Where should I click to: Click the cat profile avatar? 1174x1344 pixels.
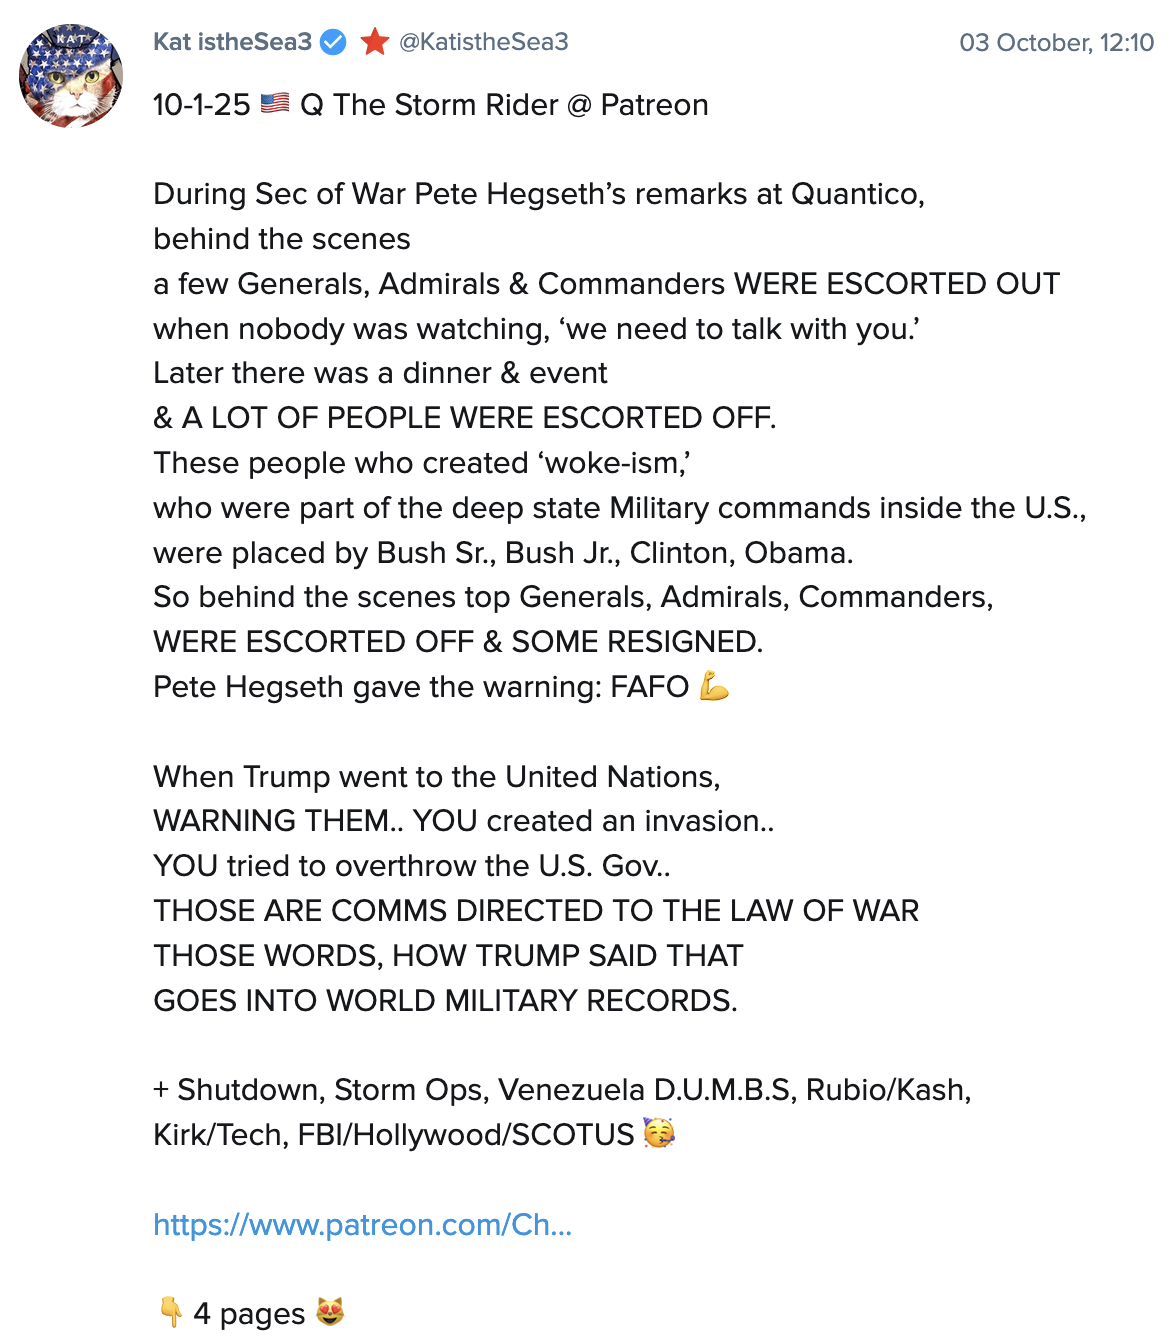coord(71,77)
